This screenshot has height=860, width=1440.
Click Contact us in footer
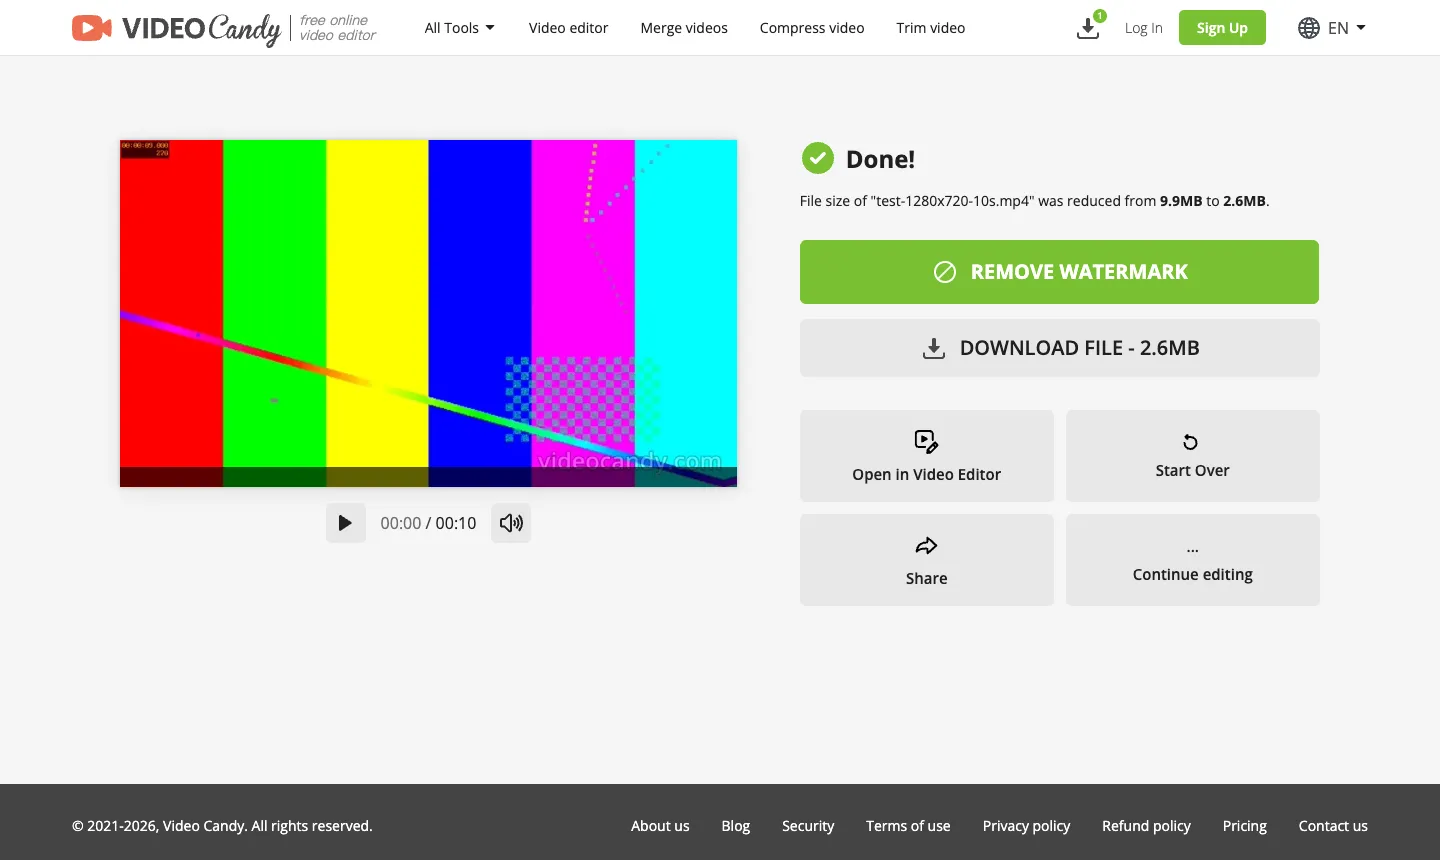tap(1333, 826)
